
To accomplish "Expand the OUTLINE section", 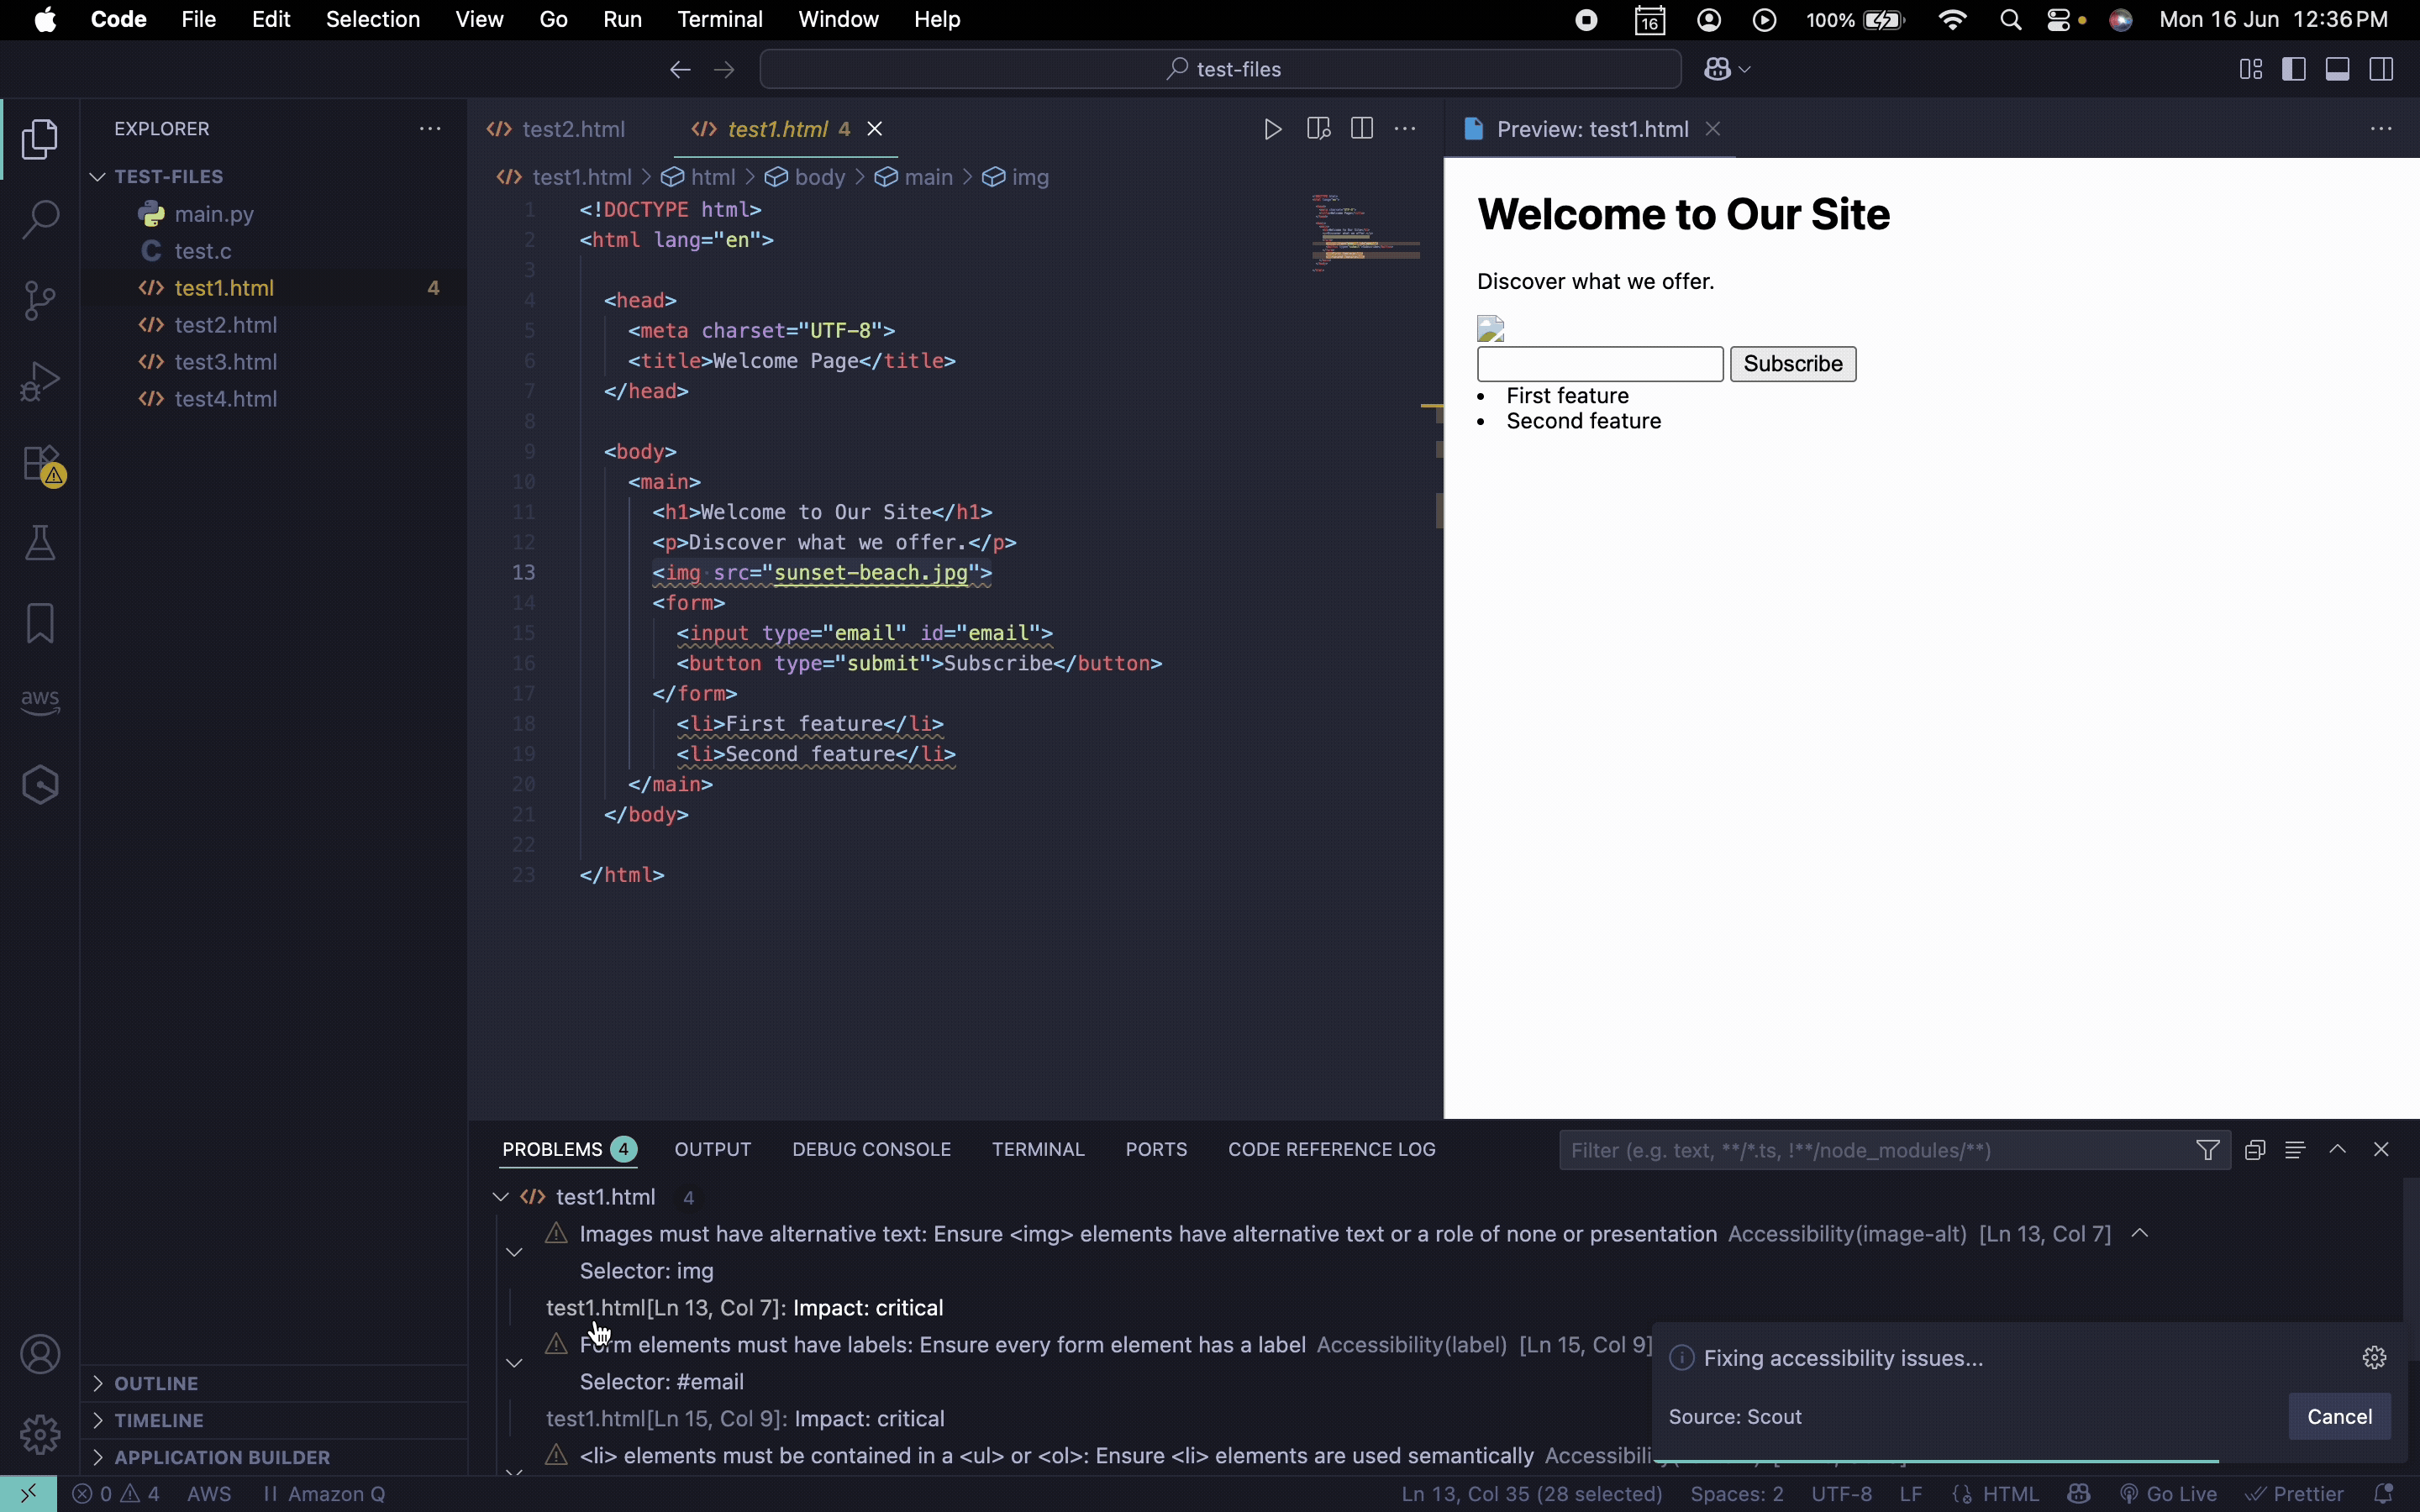I will pyautogui.click(x=156, y=1383).
